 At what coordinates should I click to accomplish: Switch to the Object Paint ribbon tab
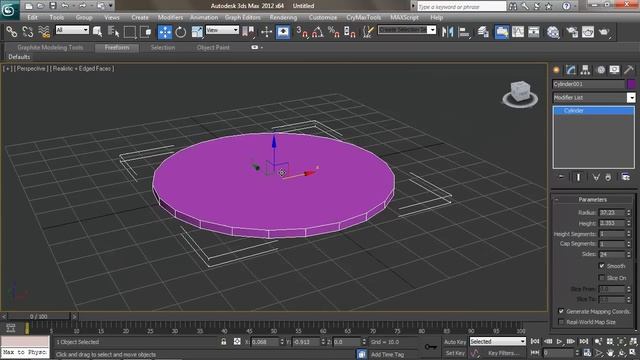click(213, 47)
